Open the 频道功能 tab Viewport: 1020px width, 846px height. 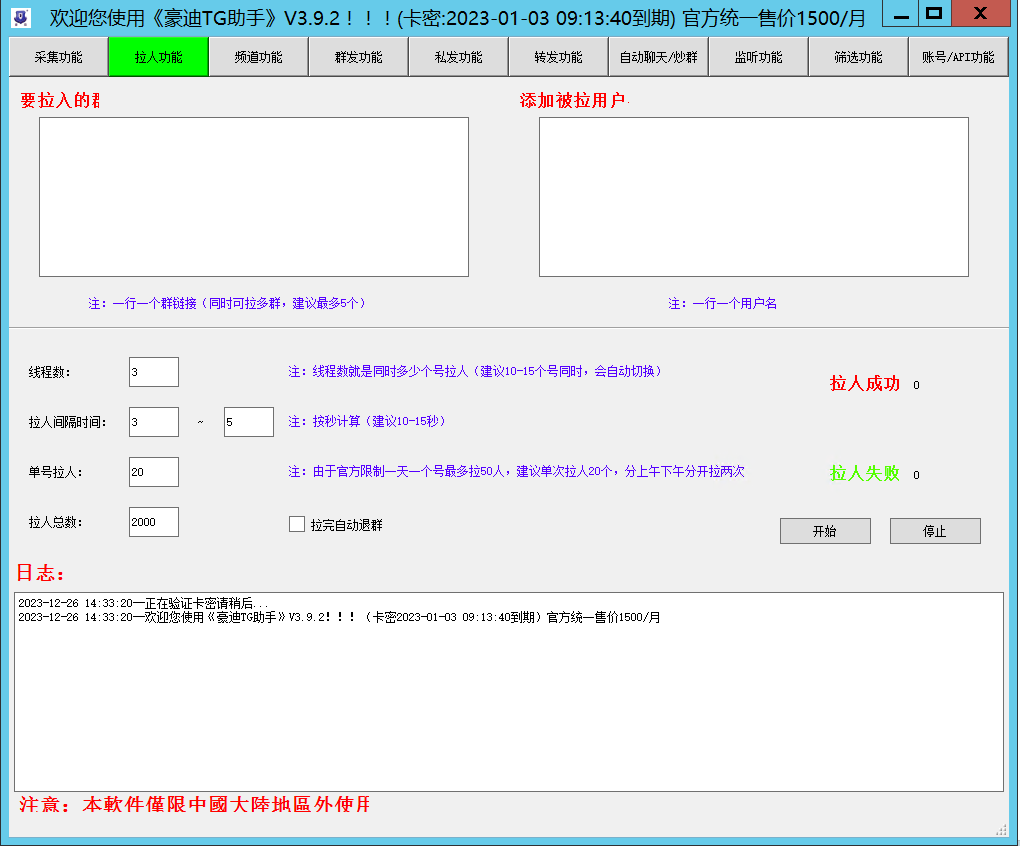[x=258, y=57]
